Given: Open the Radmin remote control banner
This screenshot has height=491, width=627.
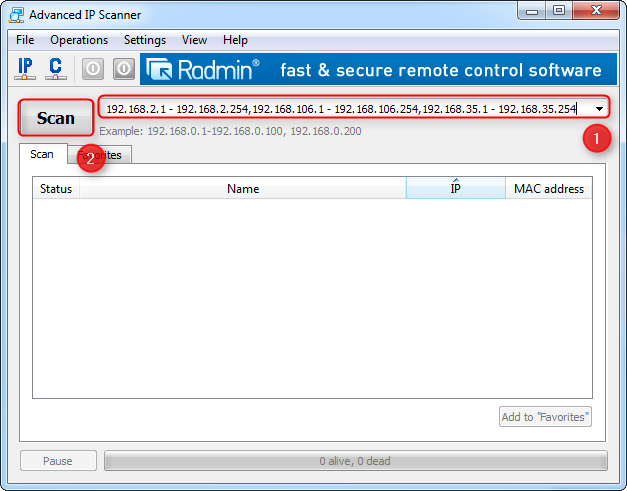Looking at the screenshot, I should point(378,69).
